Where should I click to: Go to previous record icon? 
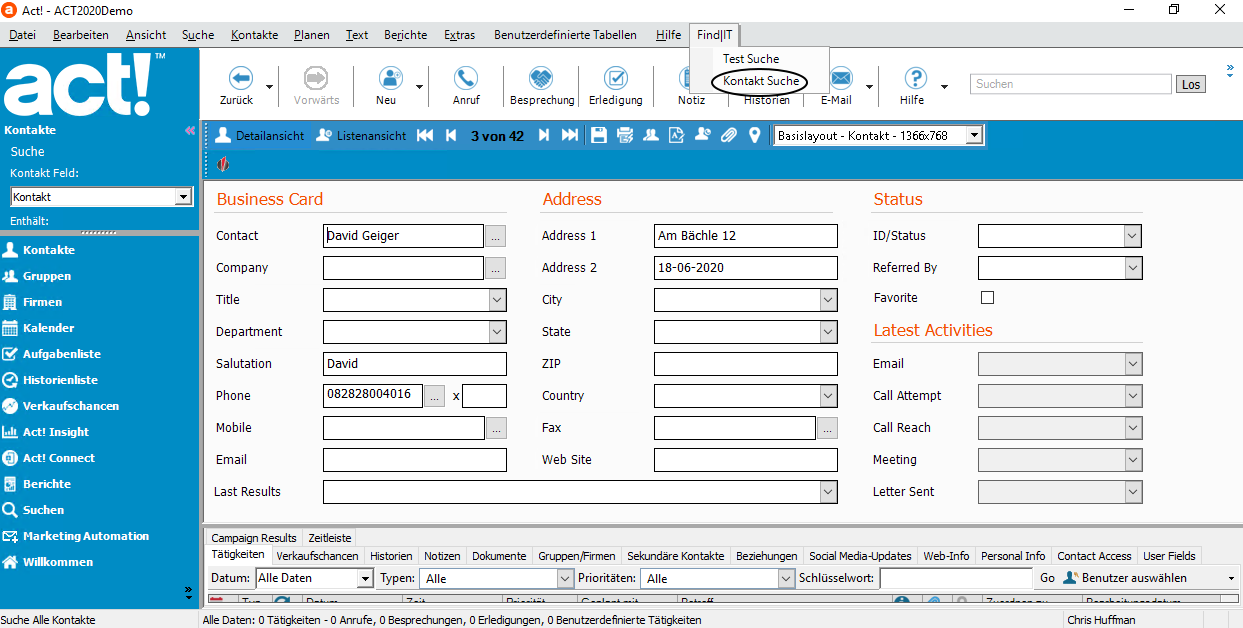[x=451, y=135]
